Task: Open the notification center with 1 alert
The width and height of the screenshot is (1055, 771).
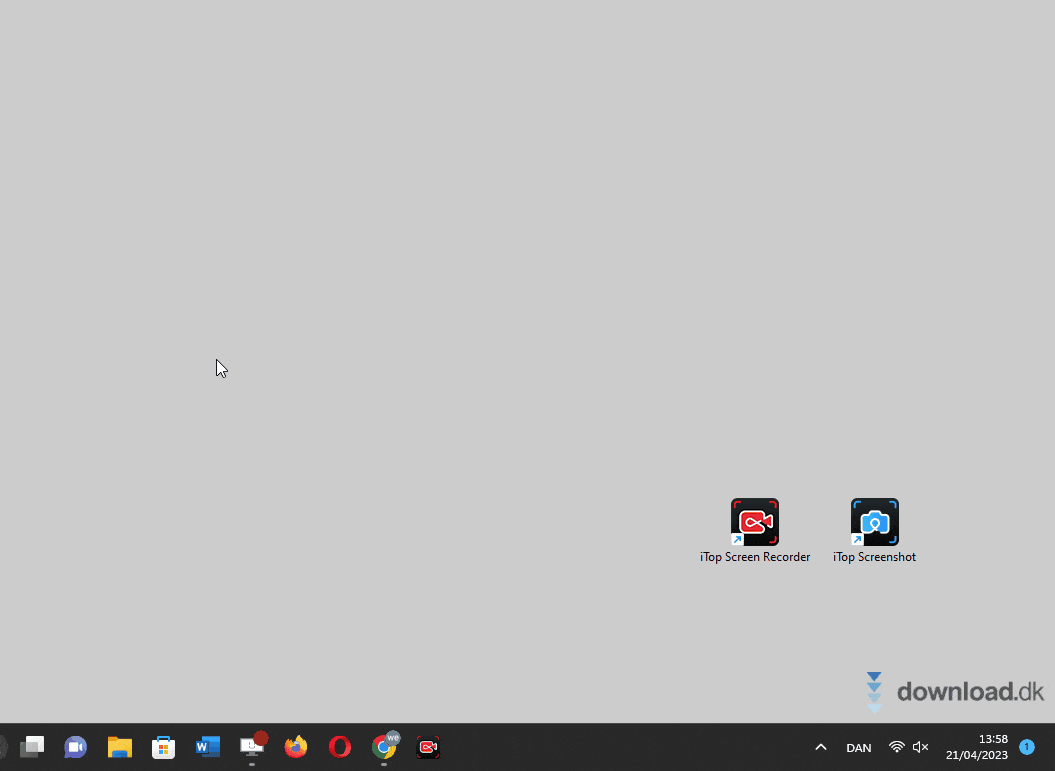Action: click(x=1027, y=747)
